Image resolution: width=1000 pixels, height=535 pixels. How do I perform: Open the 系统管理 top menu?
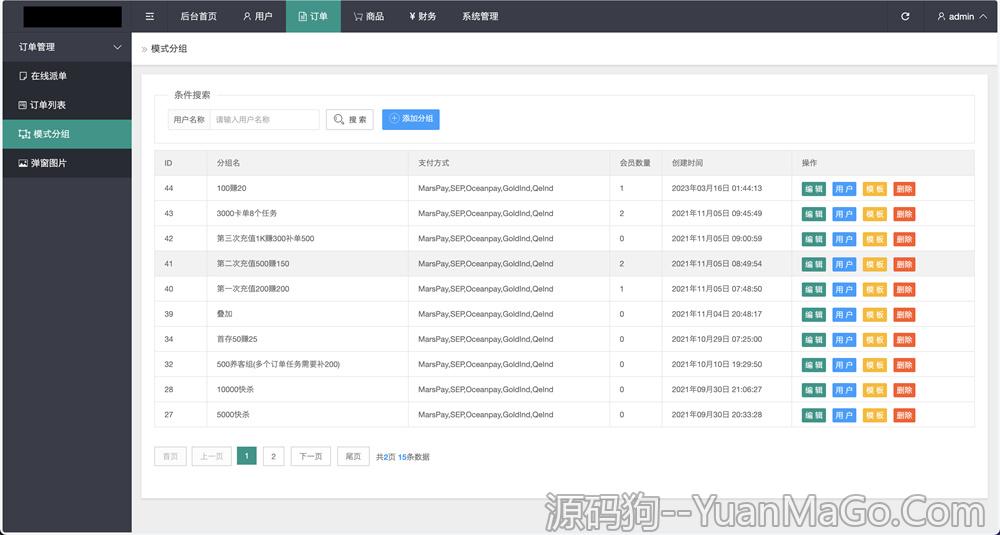480,17
